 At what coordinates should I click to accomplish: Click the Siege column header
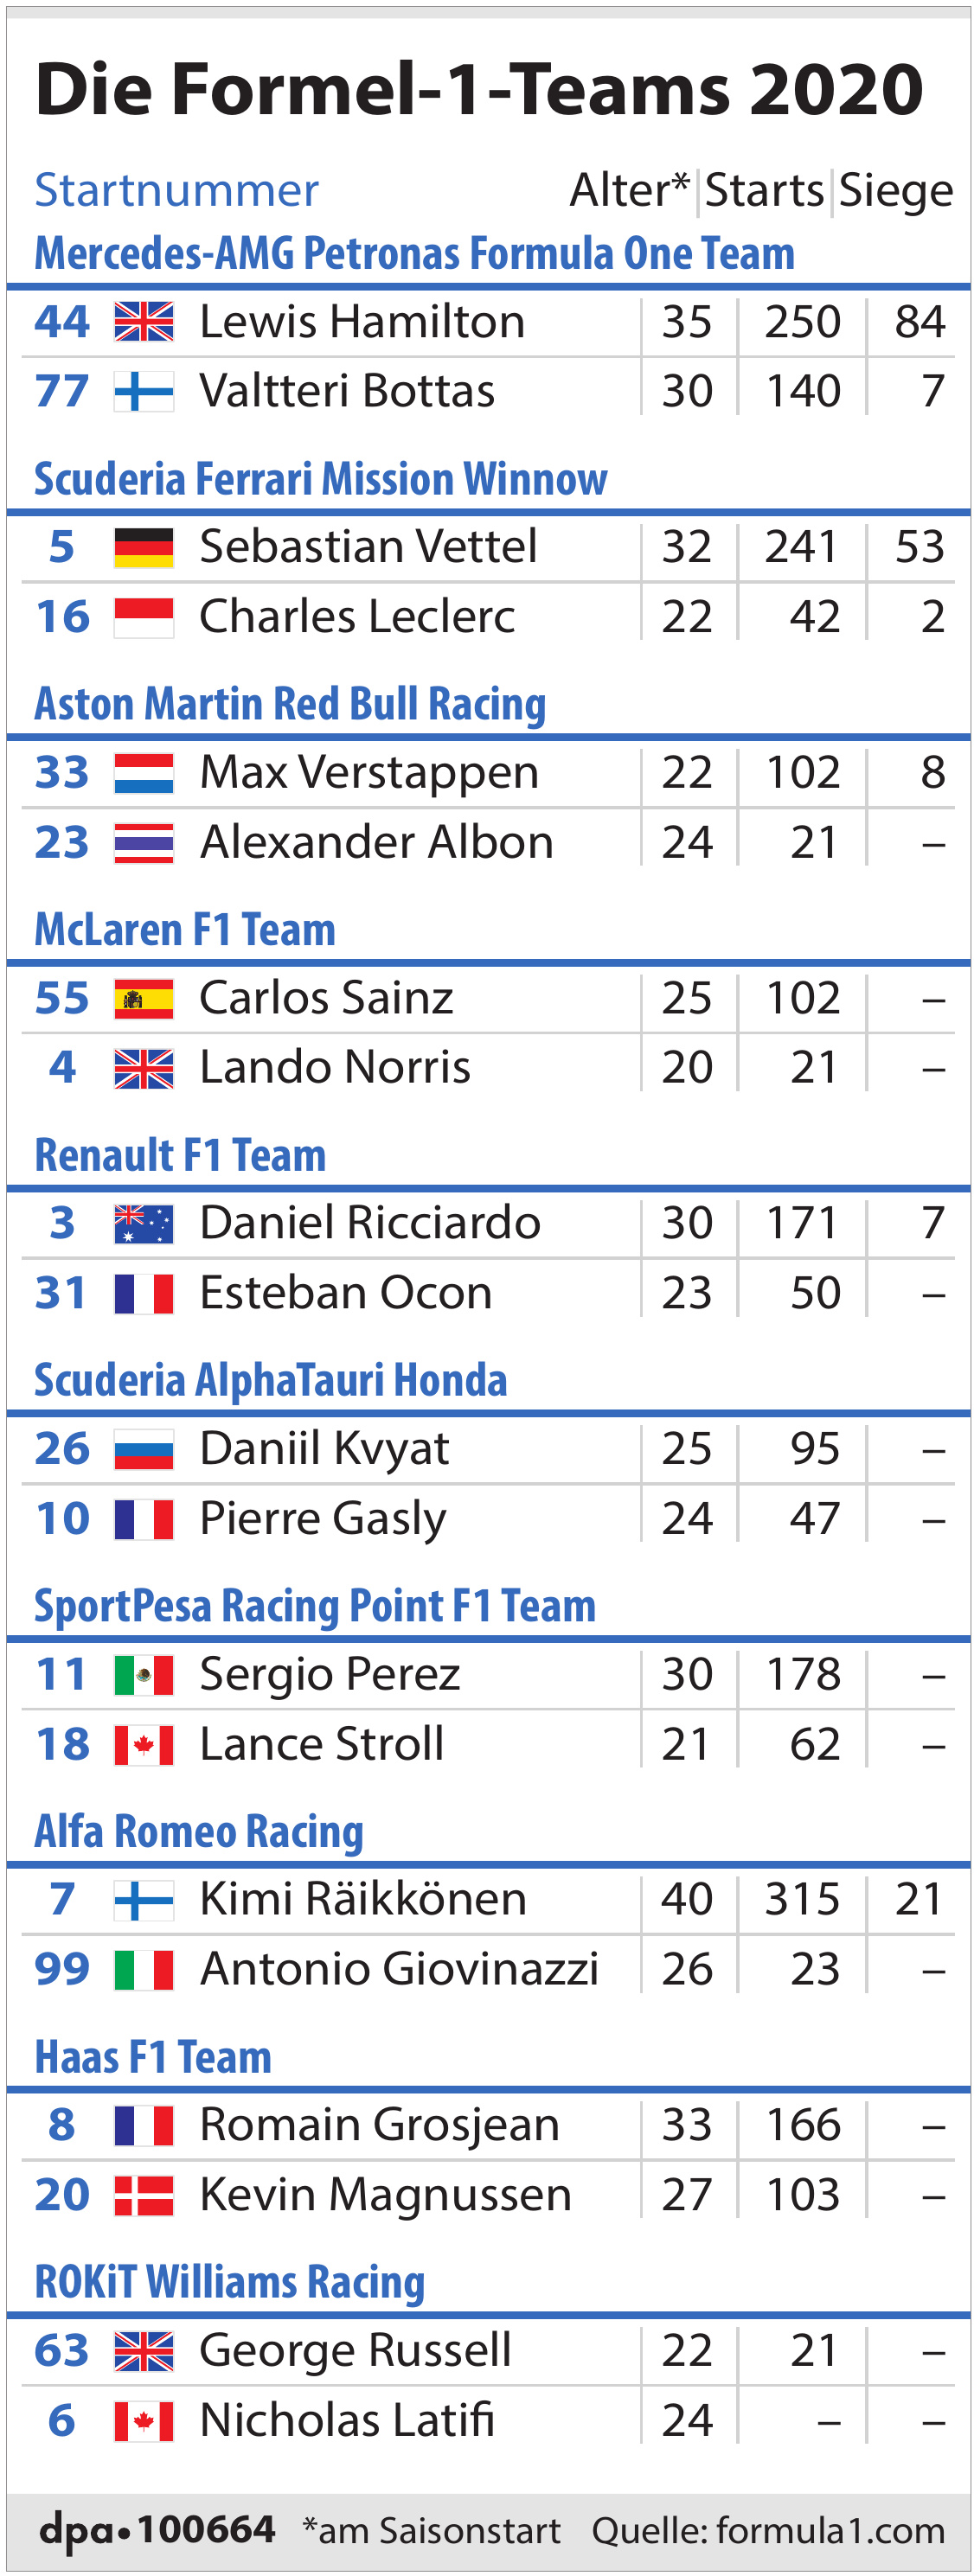tap(896, 192)
